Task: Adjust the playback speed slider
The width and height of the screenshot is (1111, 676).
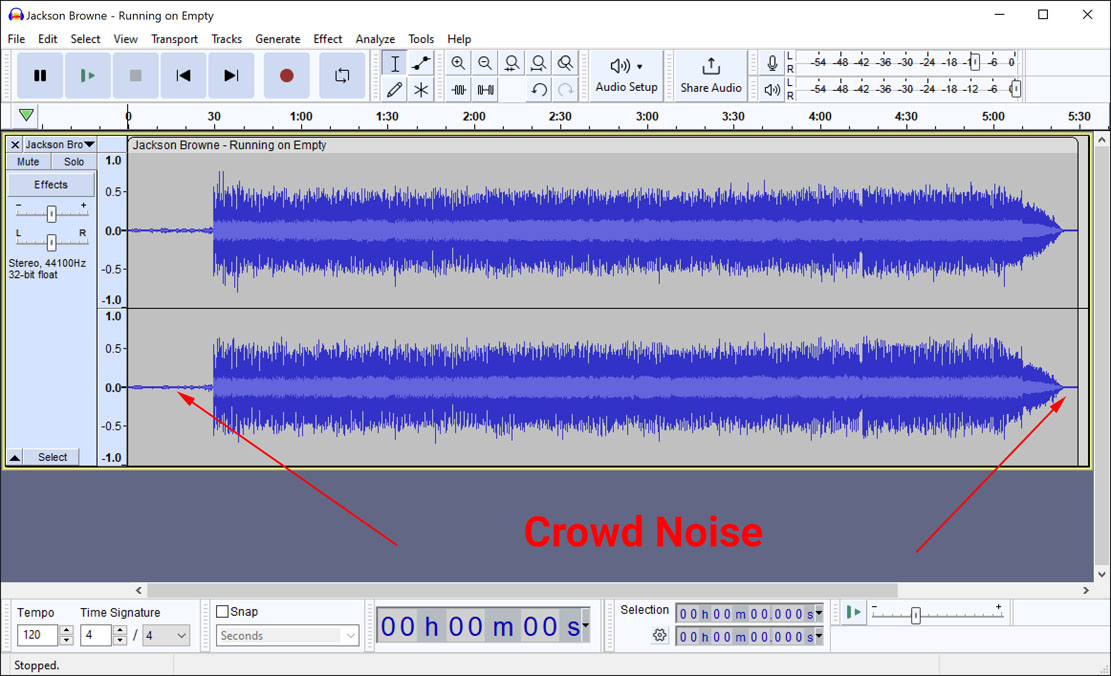Action: coord(915,615)
